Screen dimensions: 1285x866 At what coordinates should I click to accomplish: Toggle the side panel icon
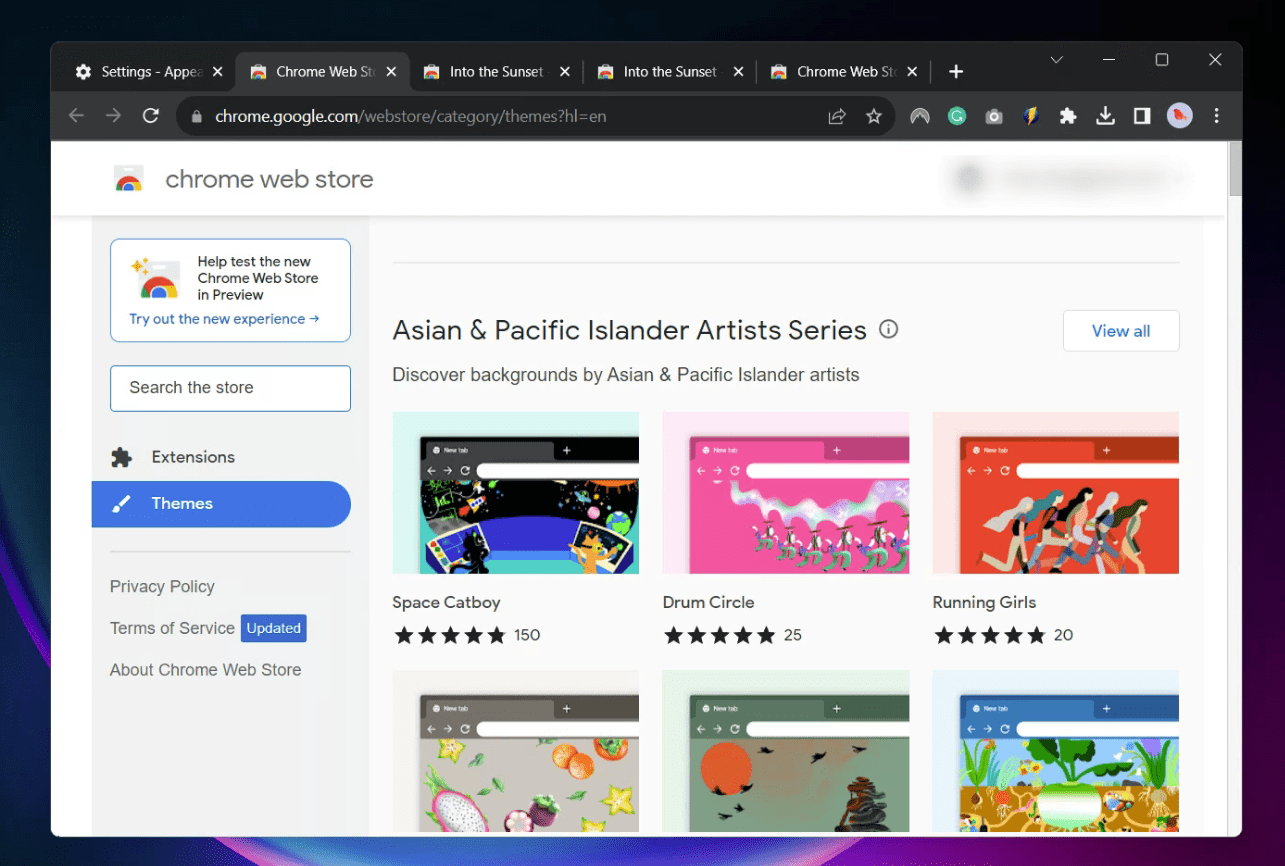(x=1142, y=116)
